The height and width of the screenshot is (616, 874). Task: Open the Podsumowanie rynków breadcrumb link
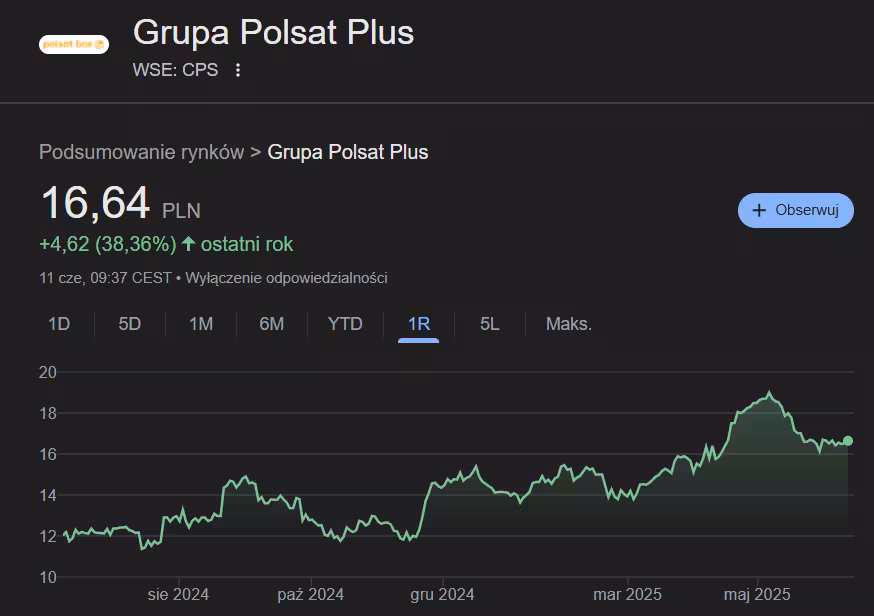(141, 152)
